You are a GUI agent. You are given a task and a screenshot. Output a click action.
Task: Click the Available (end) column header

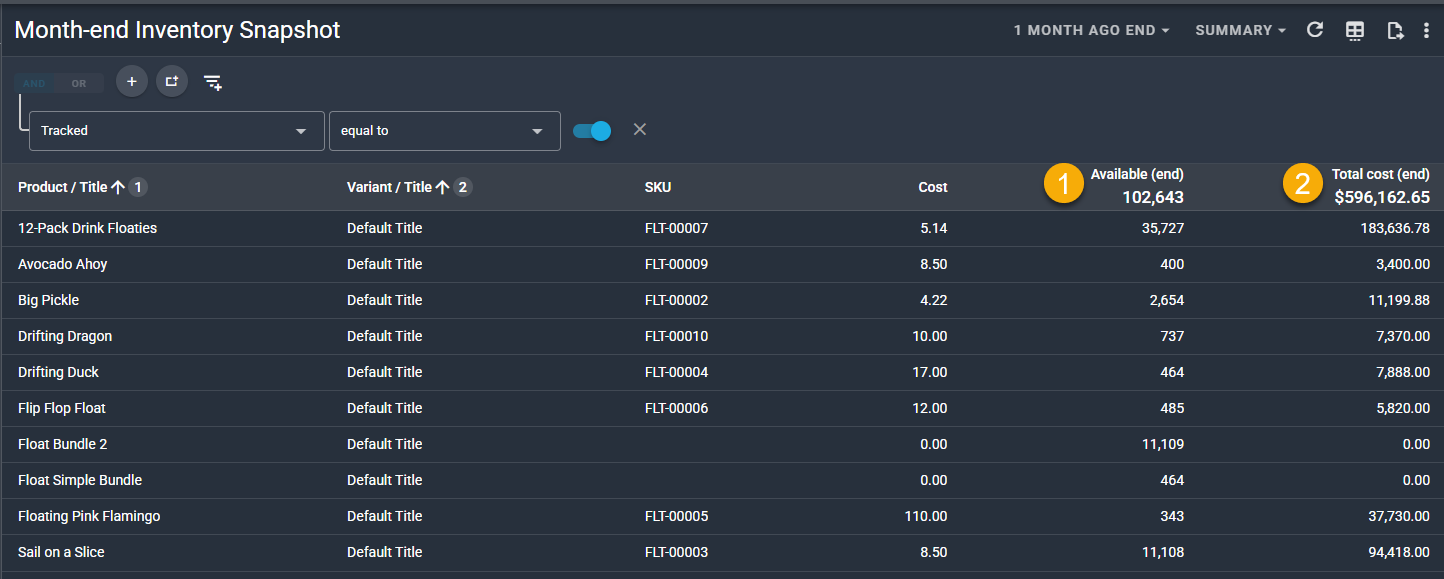(1136, 175)
